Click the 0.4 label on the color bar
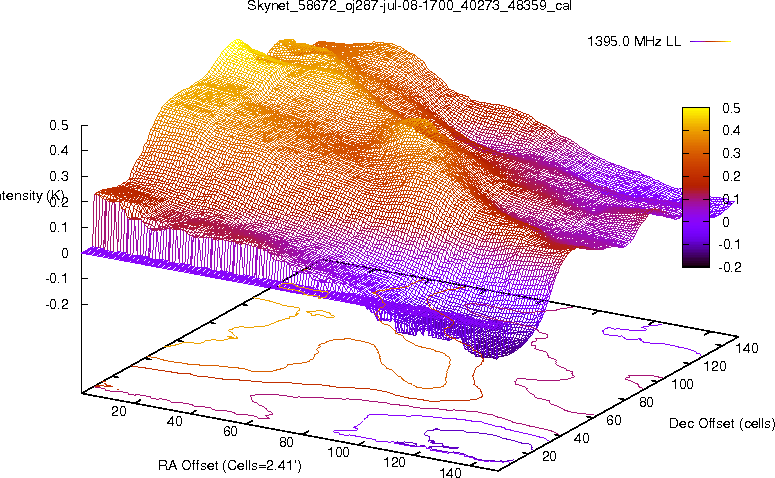 tap(731, 130)
